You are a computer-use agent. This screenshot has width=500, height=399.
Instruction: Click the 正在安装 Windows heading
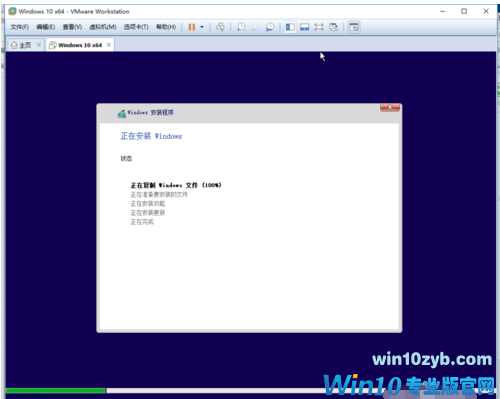[151, 136]
